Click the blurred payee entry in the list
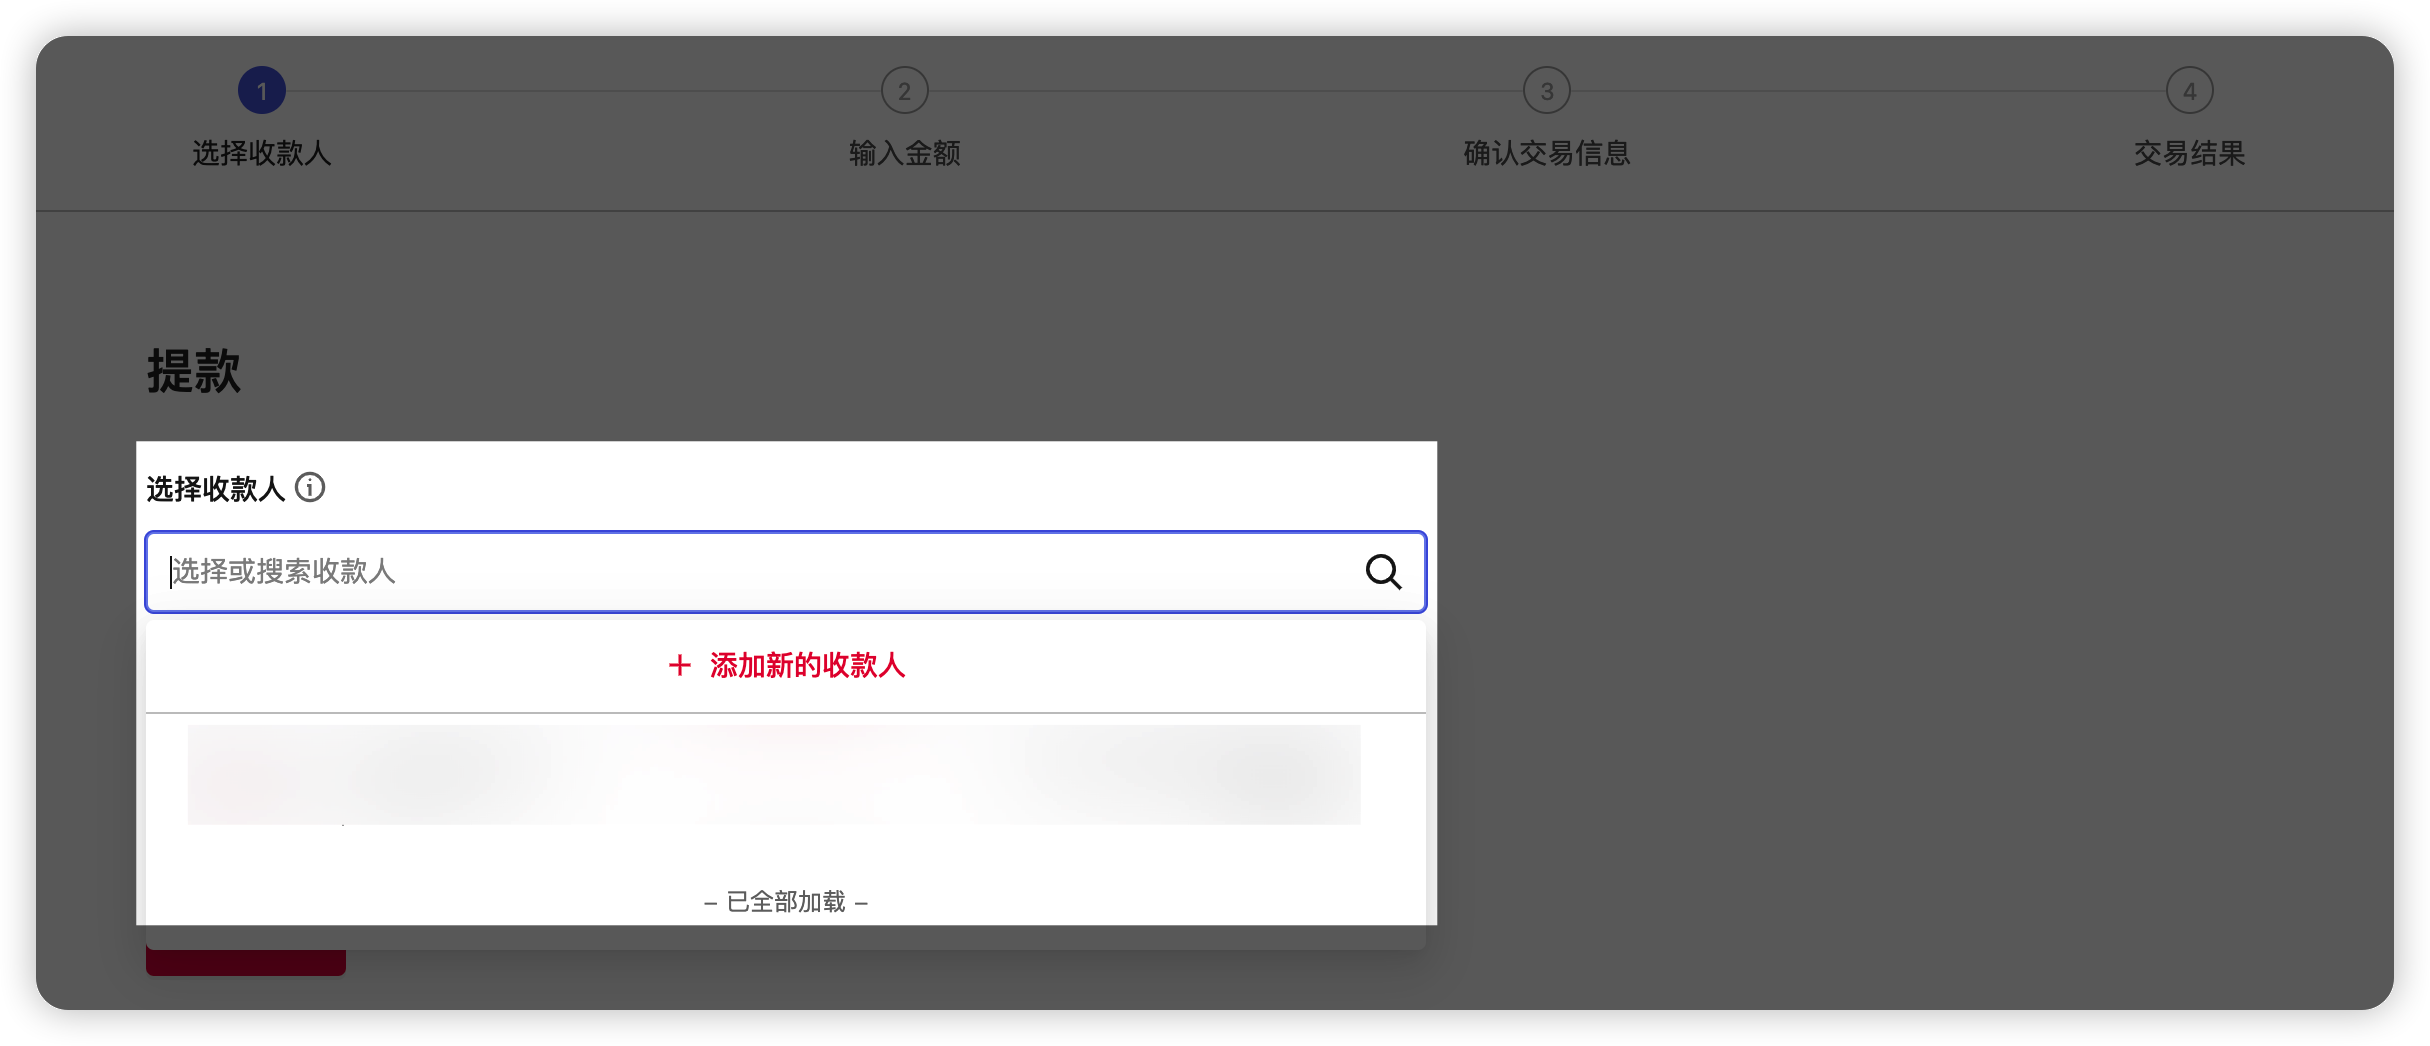Screen dimensions: 2430x1046 774,775
